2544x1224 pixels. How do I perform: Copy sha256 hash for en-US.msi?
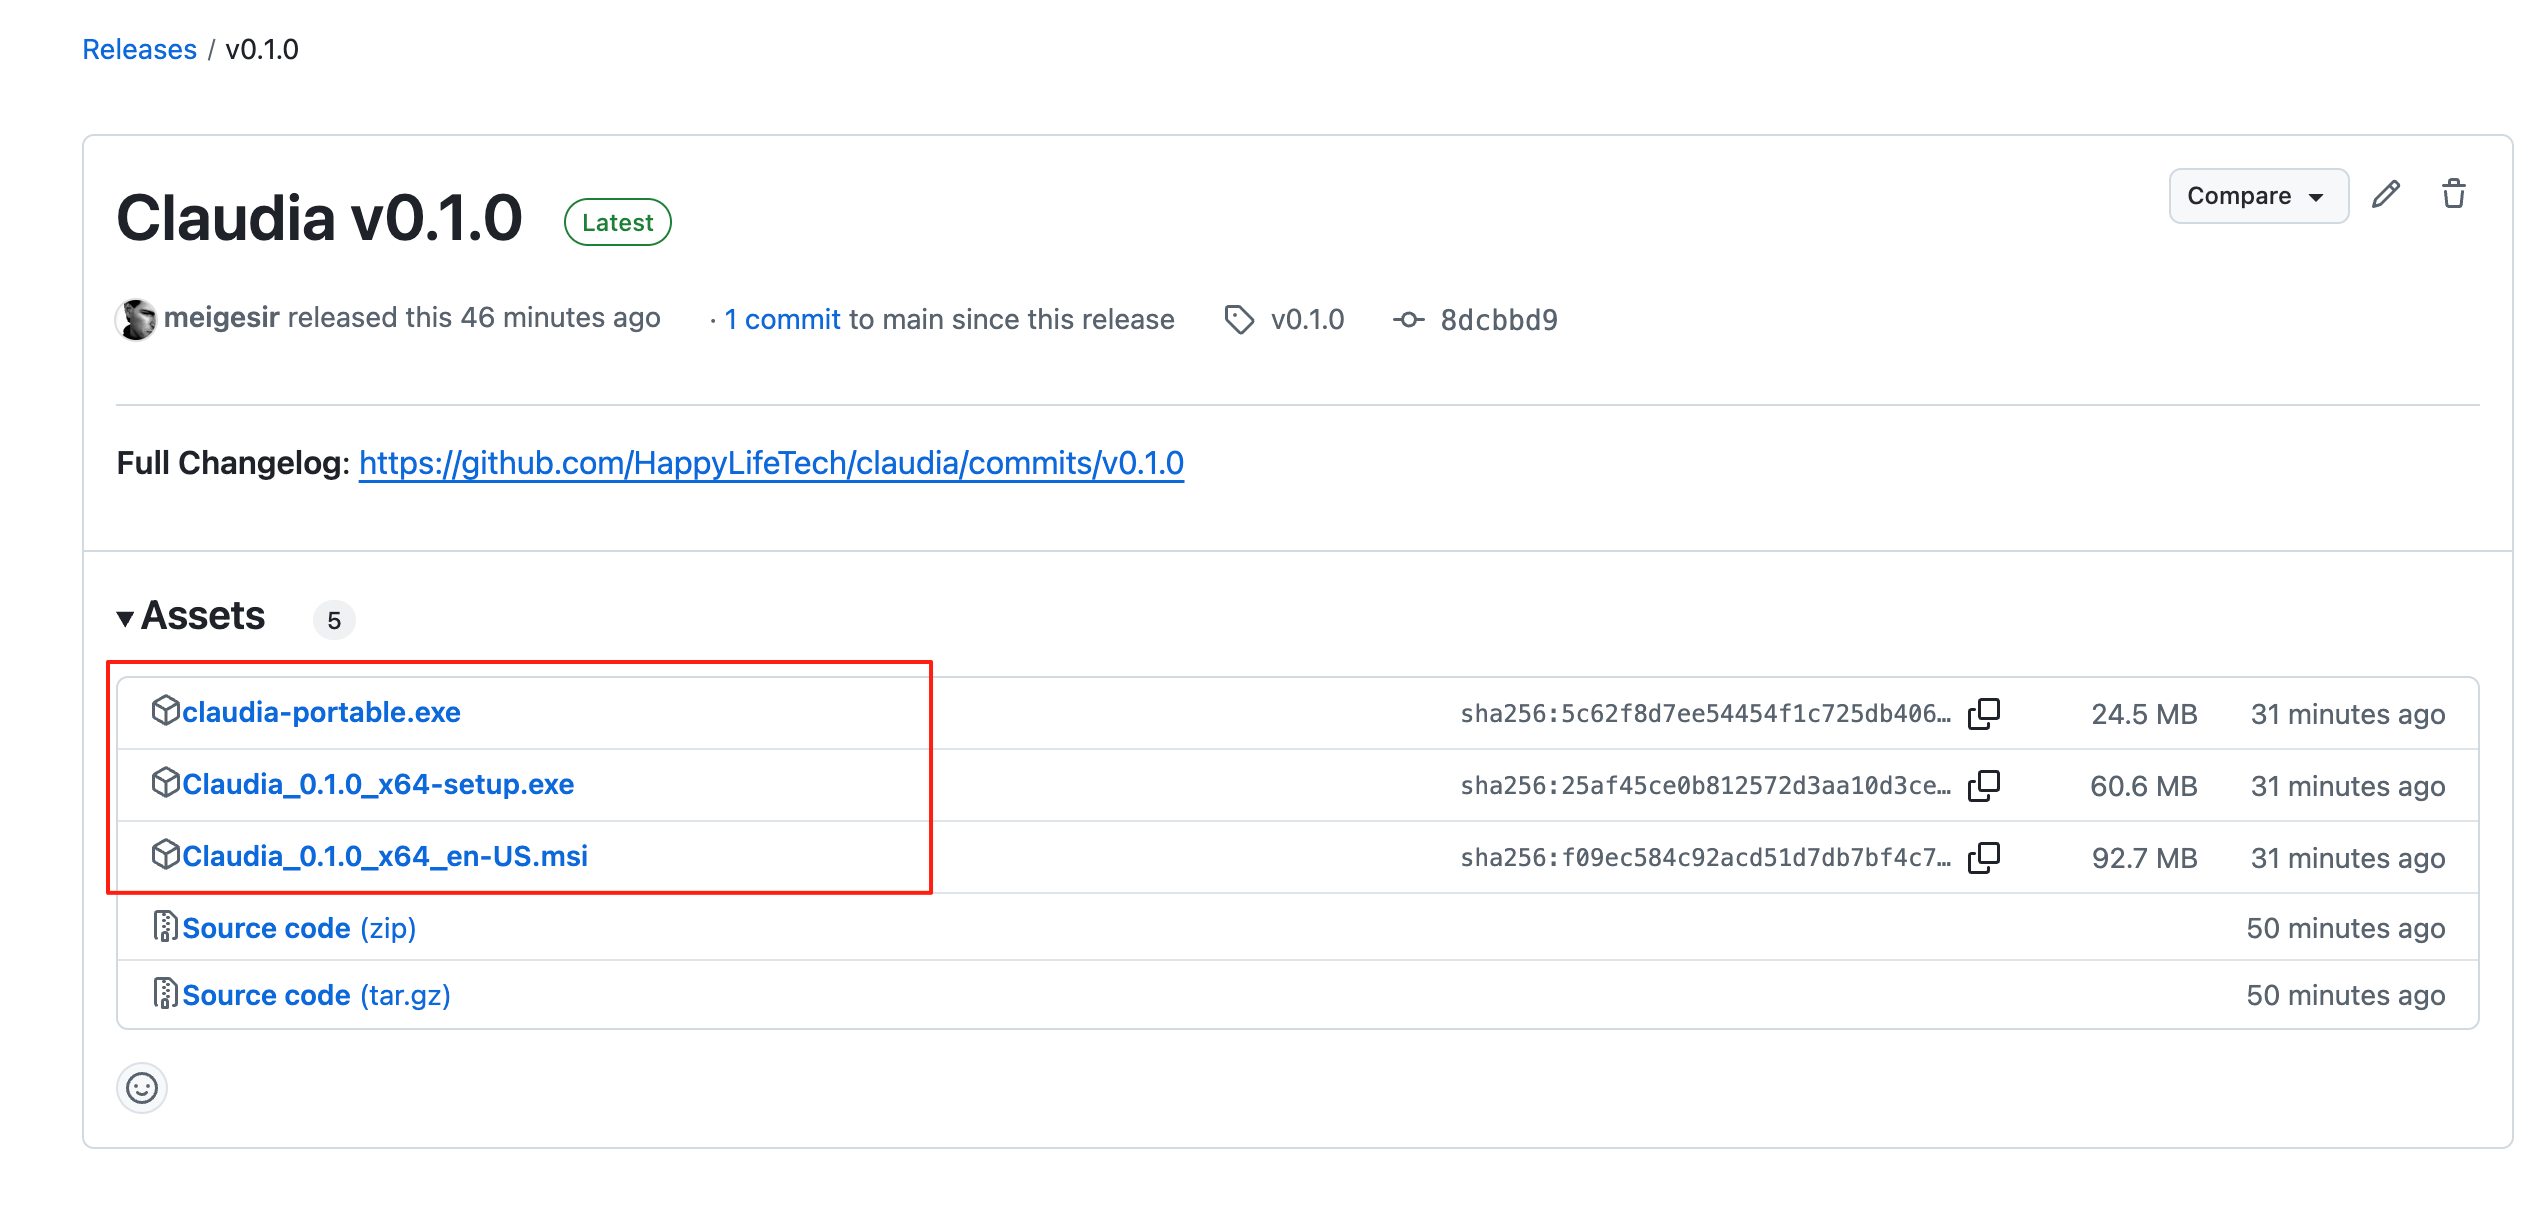[x=1983, y=858]
